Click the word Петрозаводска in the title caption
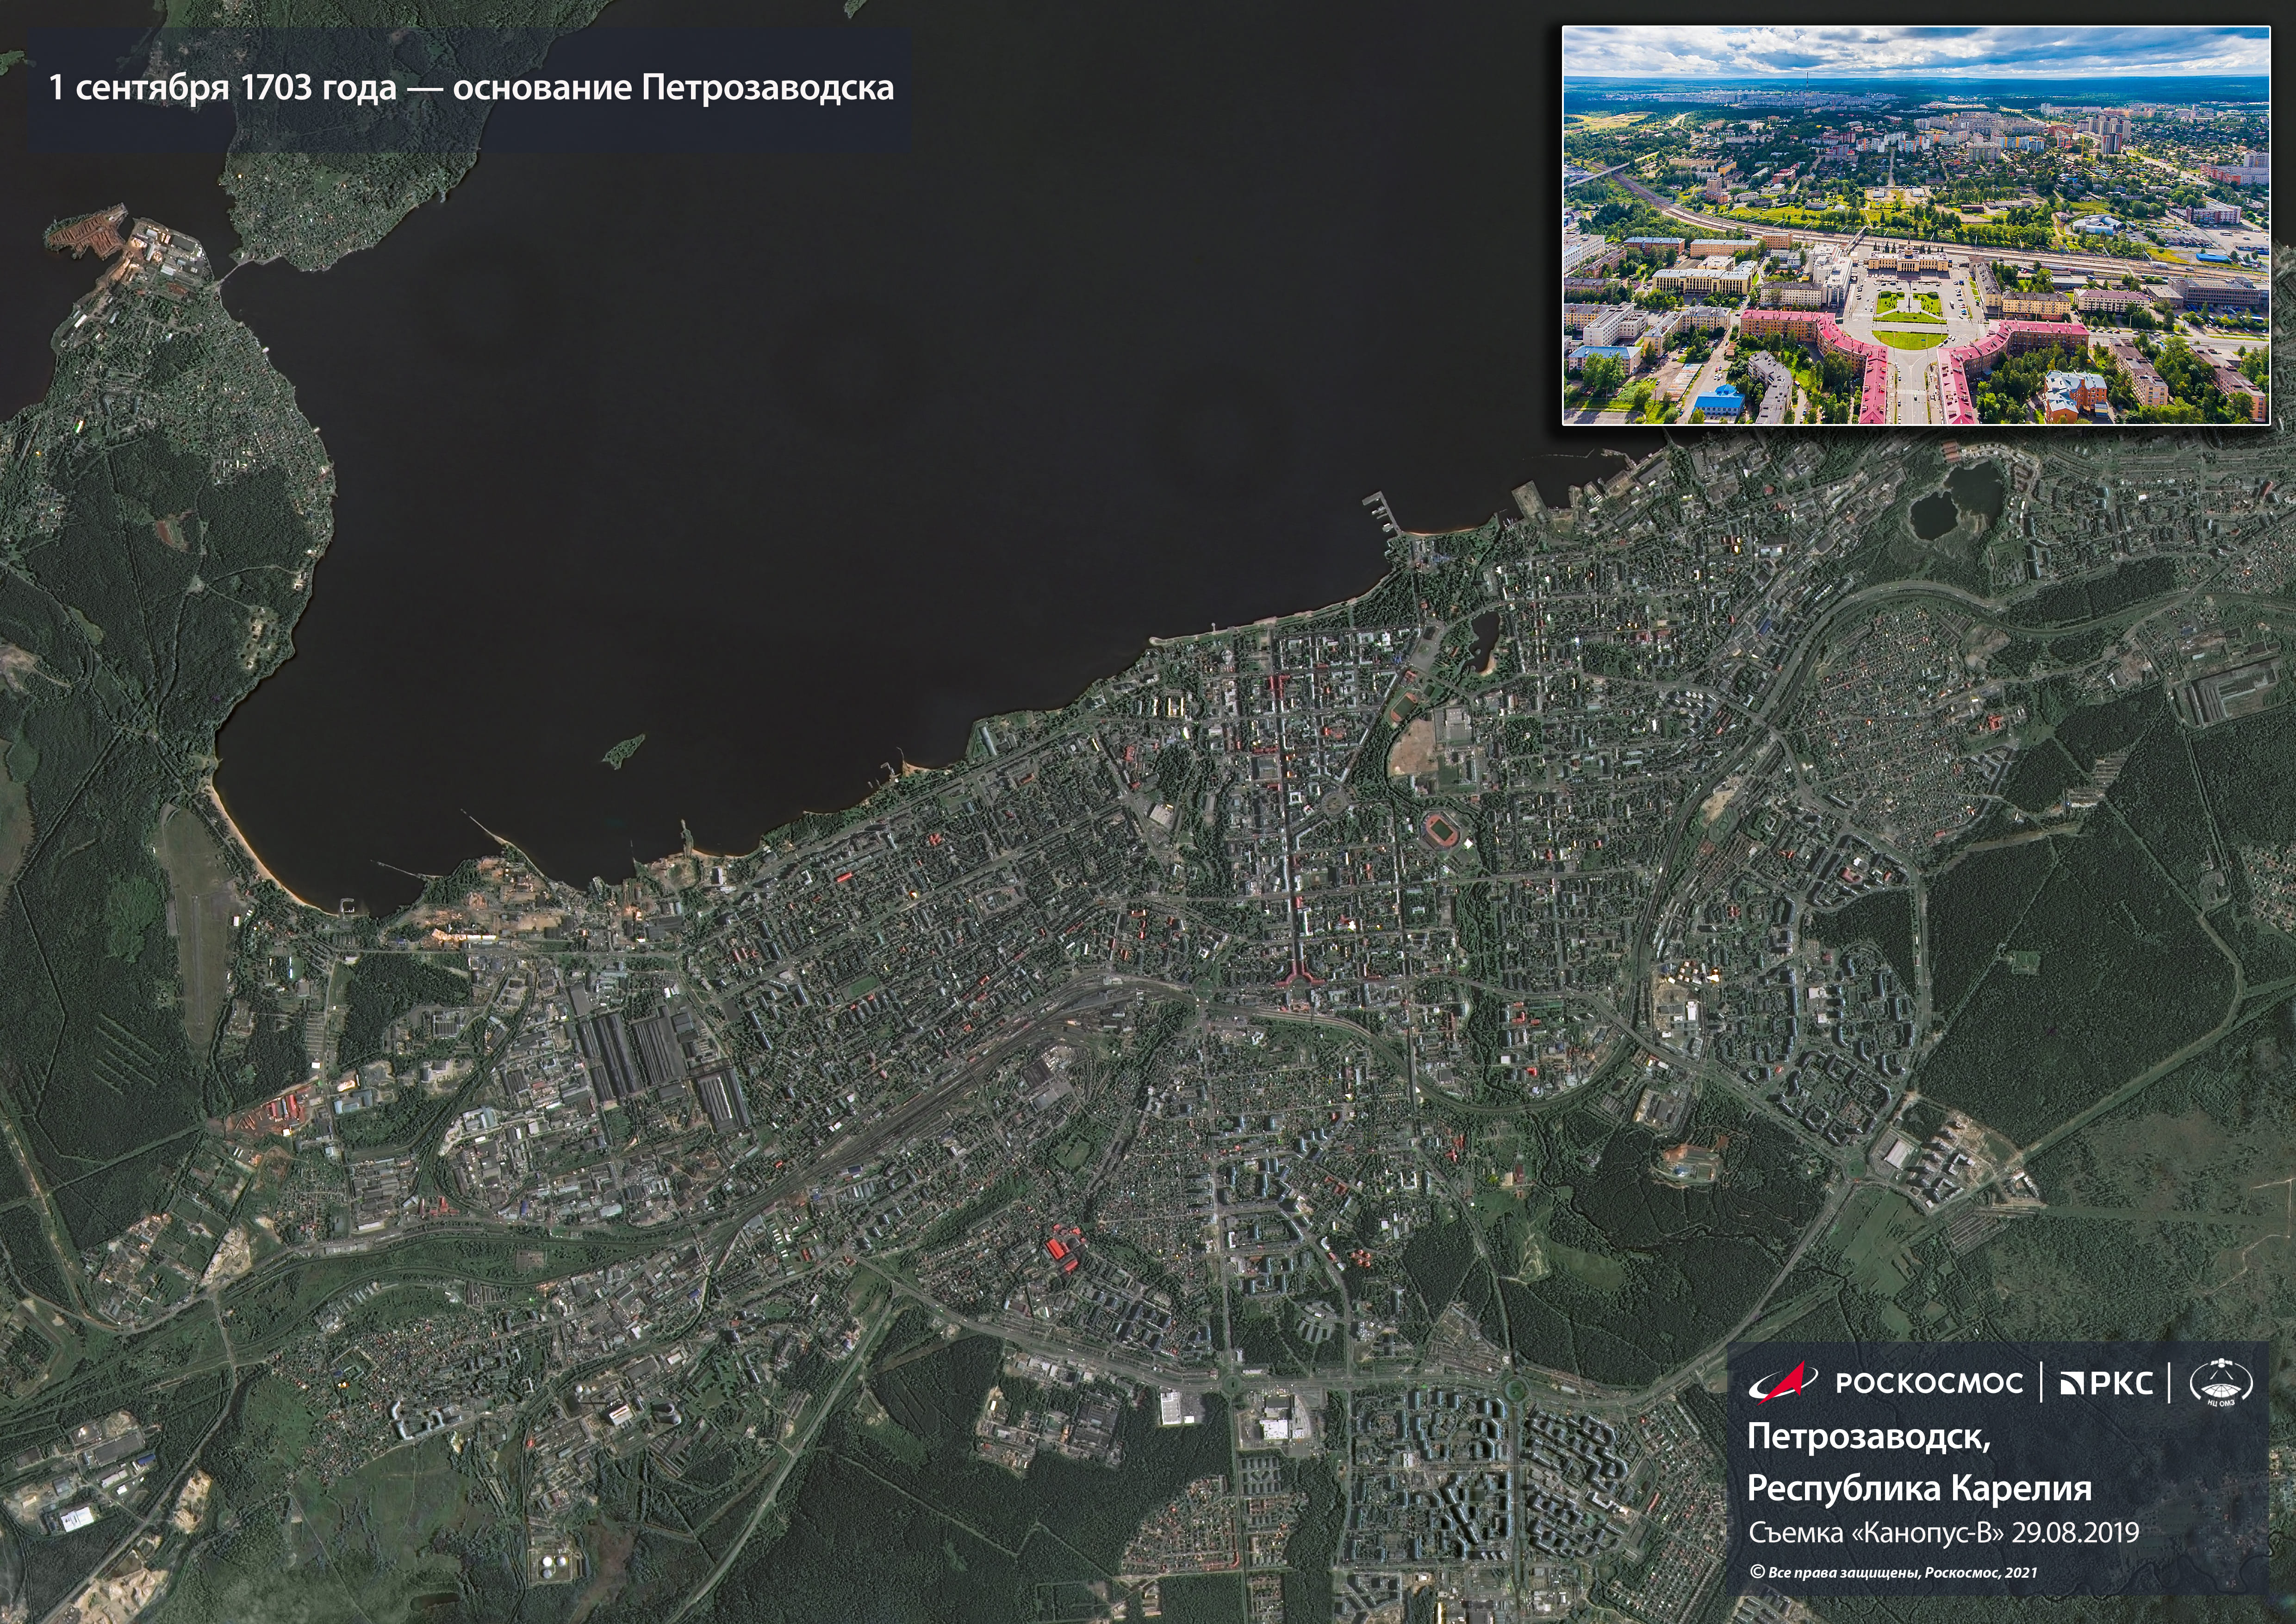 [x=767, y=89]
